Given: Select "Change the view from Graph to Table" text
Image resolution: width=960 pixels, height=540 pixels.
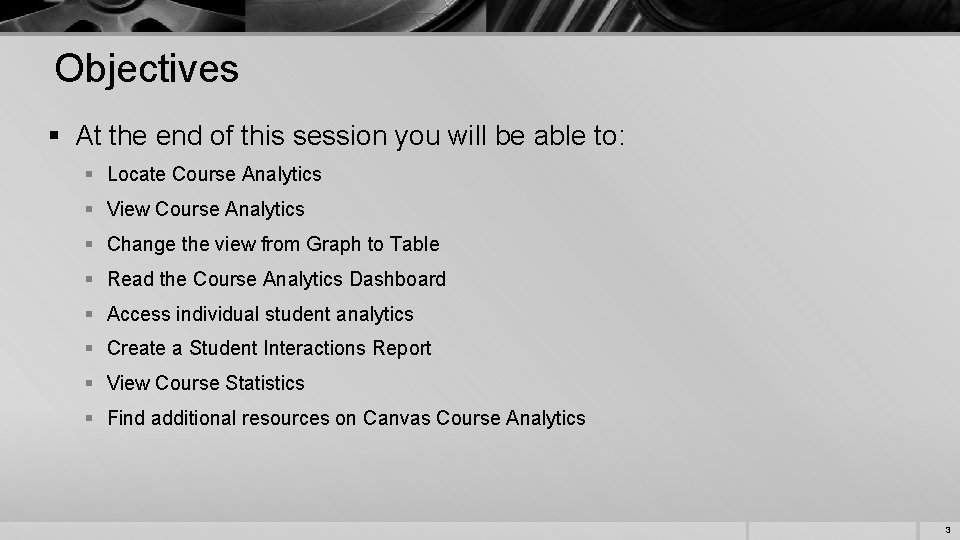Looking at the screenshot, I should click(x=273, y=244).
